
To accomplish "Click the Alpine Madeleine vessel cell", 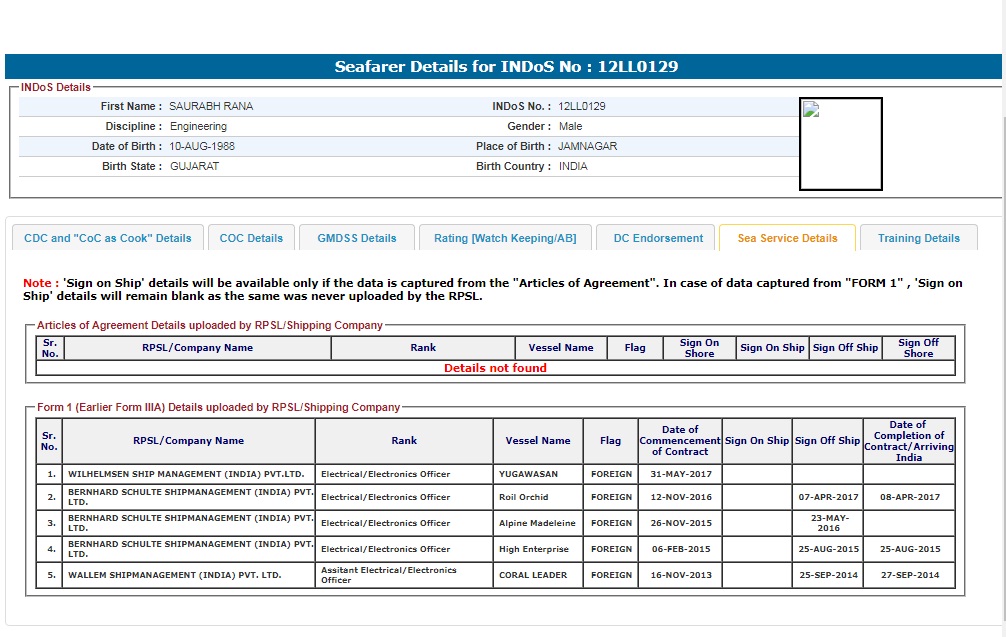I will 538,523.
